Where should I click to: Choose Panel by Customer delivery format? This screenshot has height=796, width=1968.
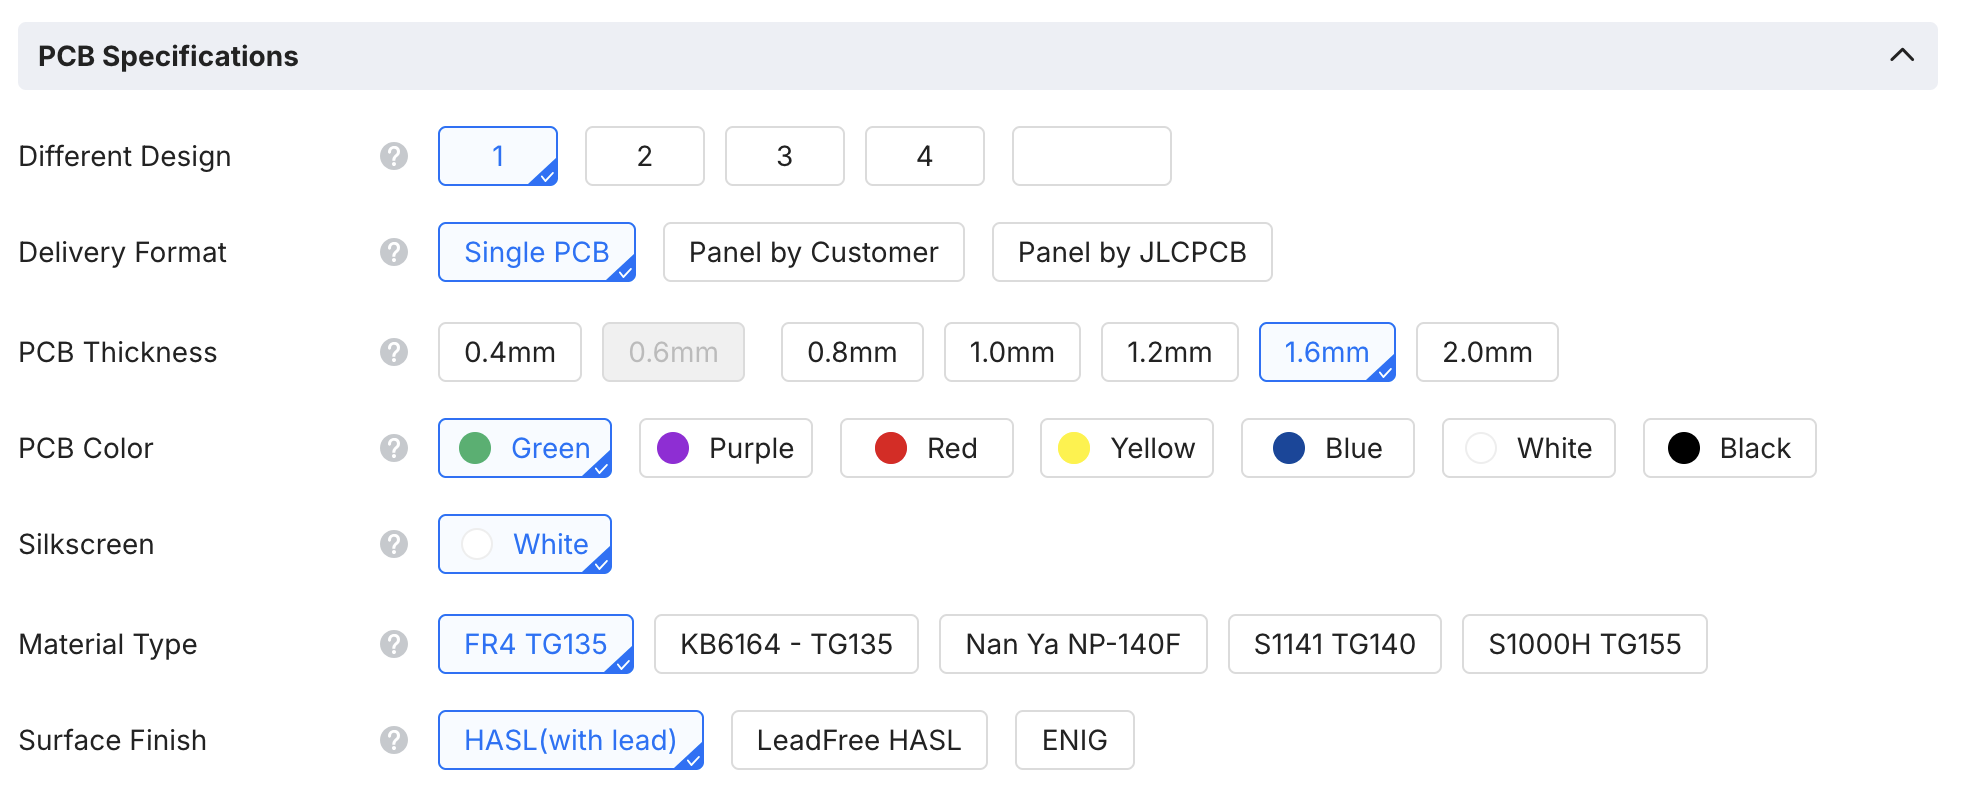[814, 252]
